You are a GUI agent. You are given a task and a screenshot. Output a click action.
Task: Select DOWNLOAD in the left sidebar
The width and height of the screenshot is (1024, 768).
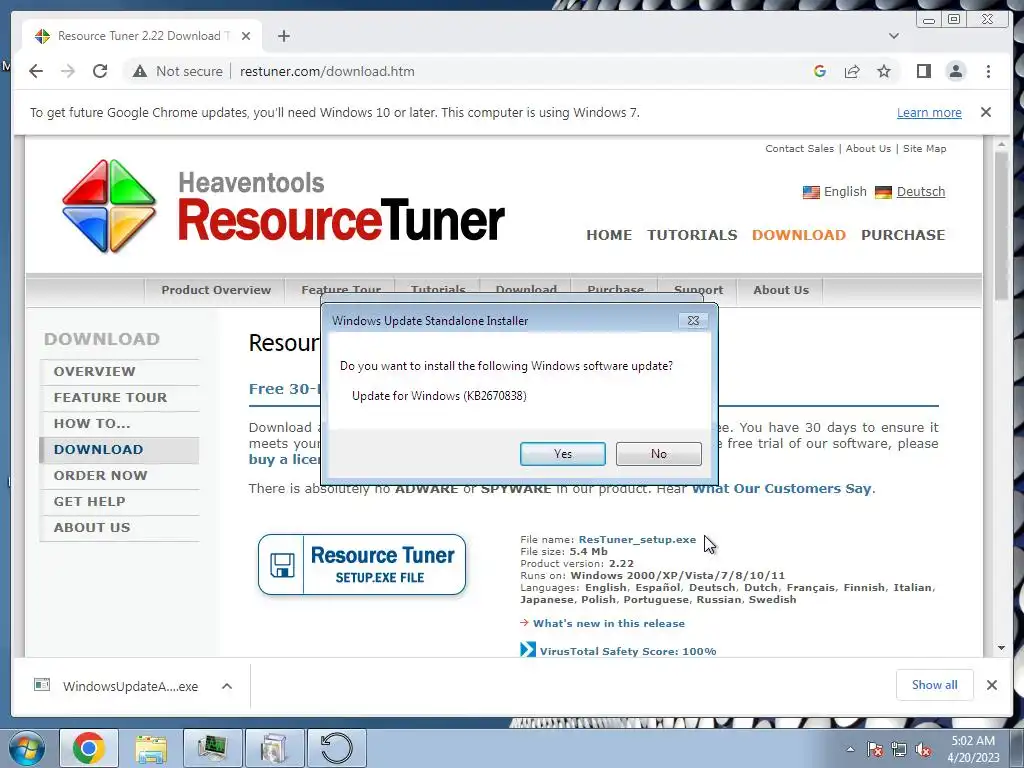point(120,450)
